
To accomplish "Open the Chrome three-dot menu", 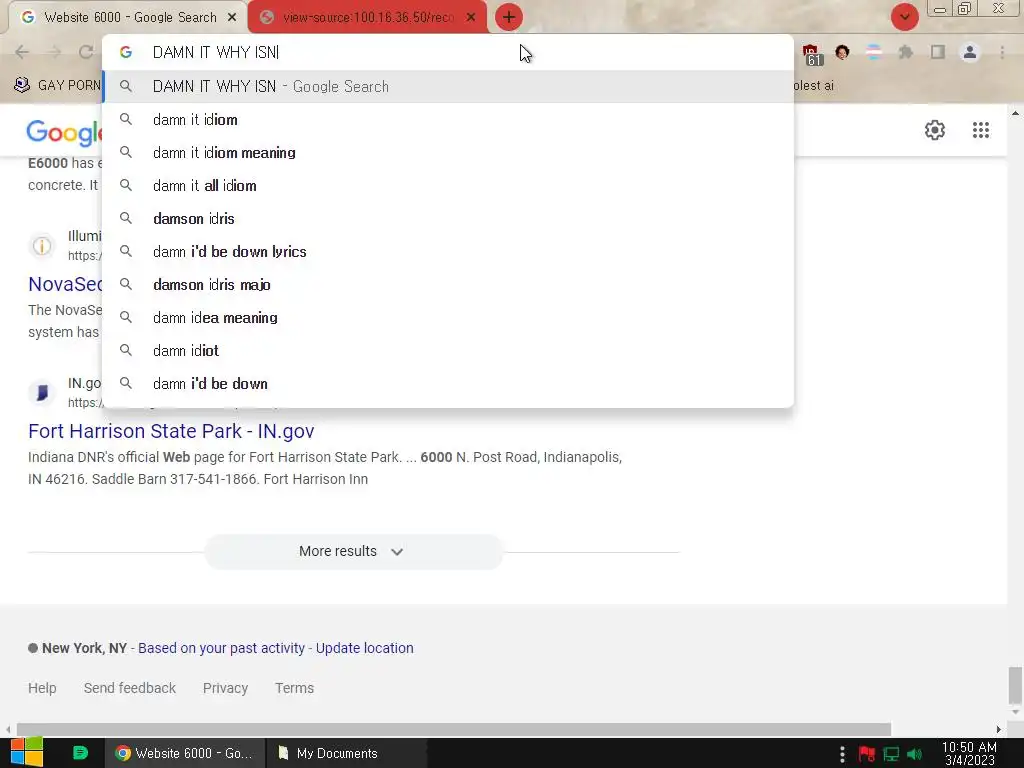I will click(1002, 52).
